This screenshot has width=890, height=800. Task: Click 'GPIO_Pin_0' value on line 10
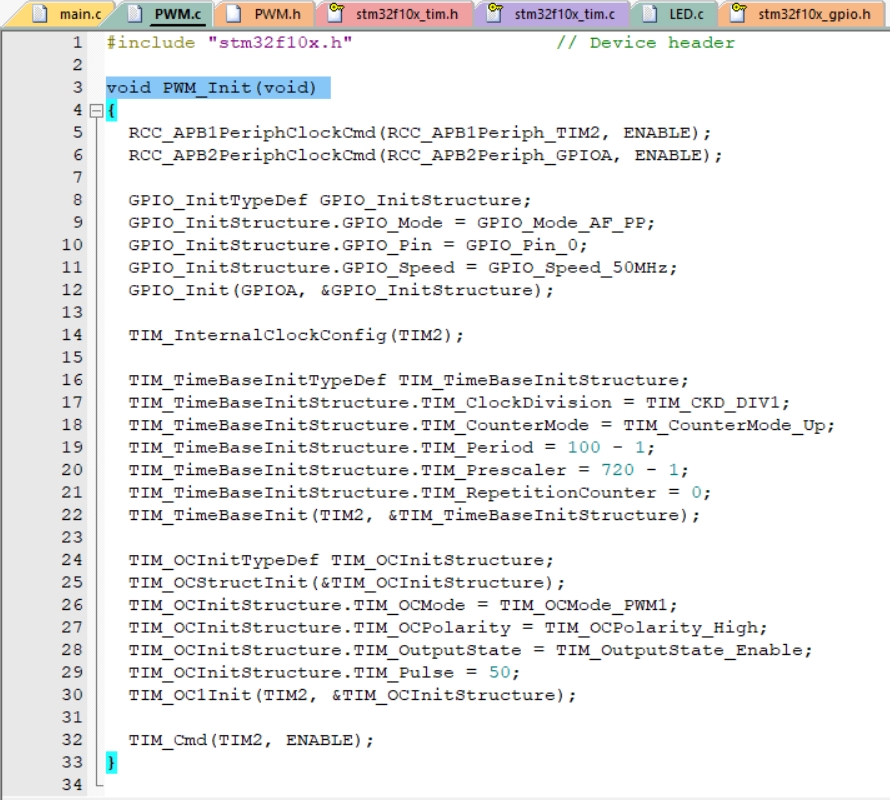coord(521,245)
